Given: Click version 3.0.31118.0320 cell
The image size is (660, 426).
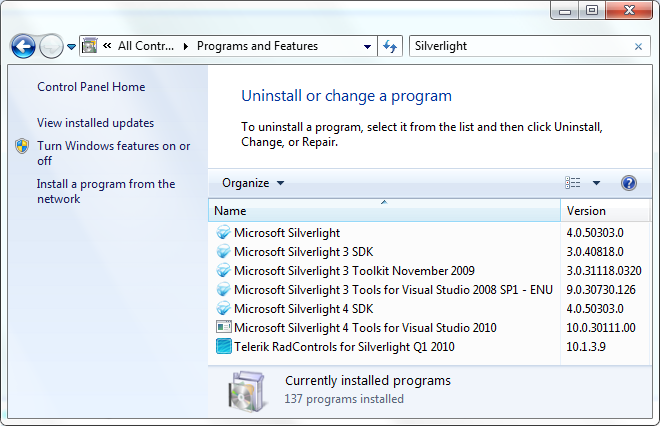Looking at the screenshot, I should (604, 271).
